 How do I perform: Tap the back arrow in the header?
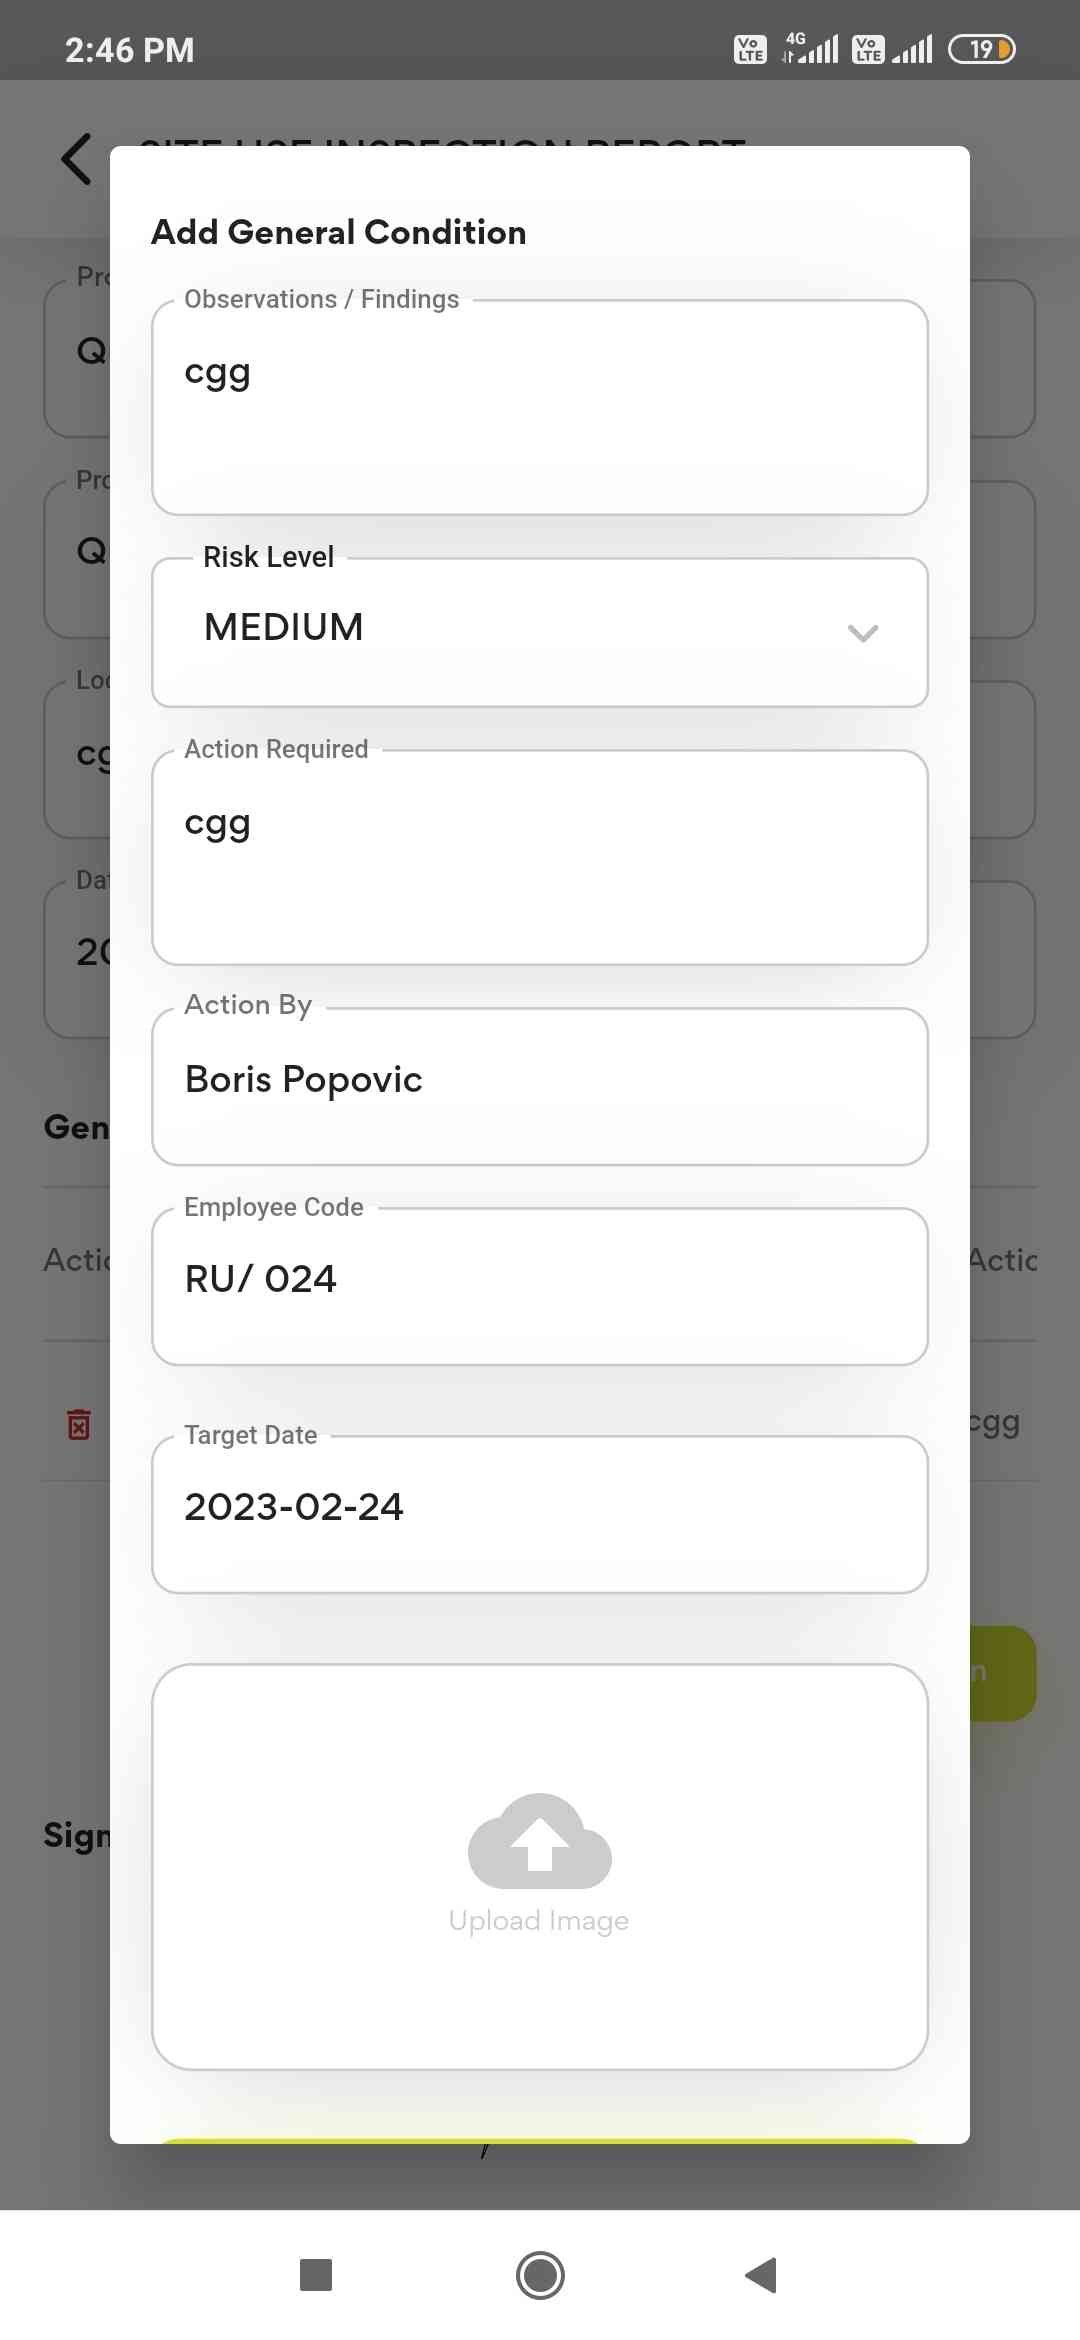pos(77,159)
